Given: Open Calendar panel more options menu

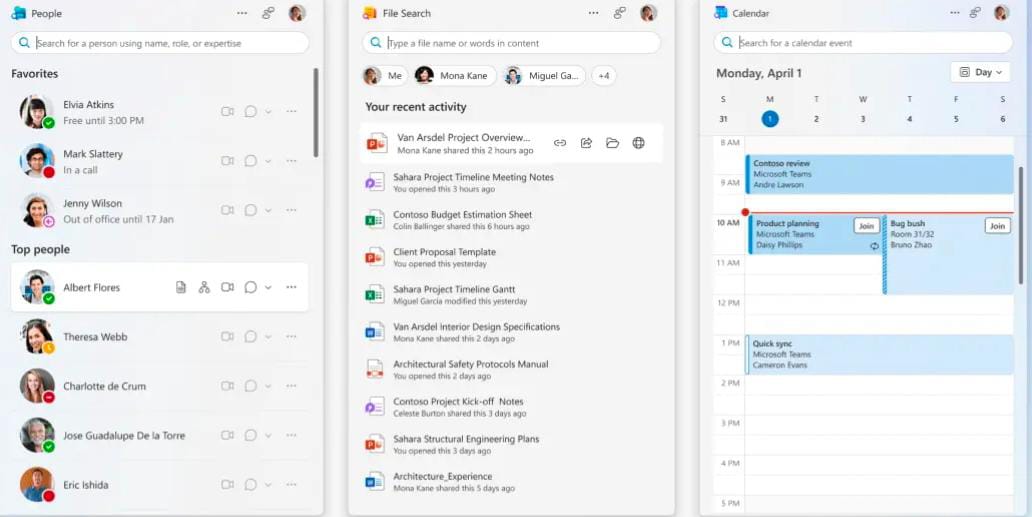Looking at the screenshot, I should (x=955, y=13).
